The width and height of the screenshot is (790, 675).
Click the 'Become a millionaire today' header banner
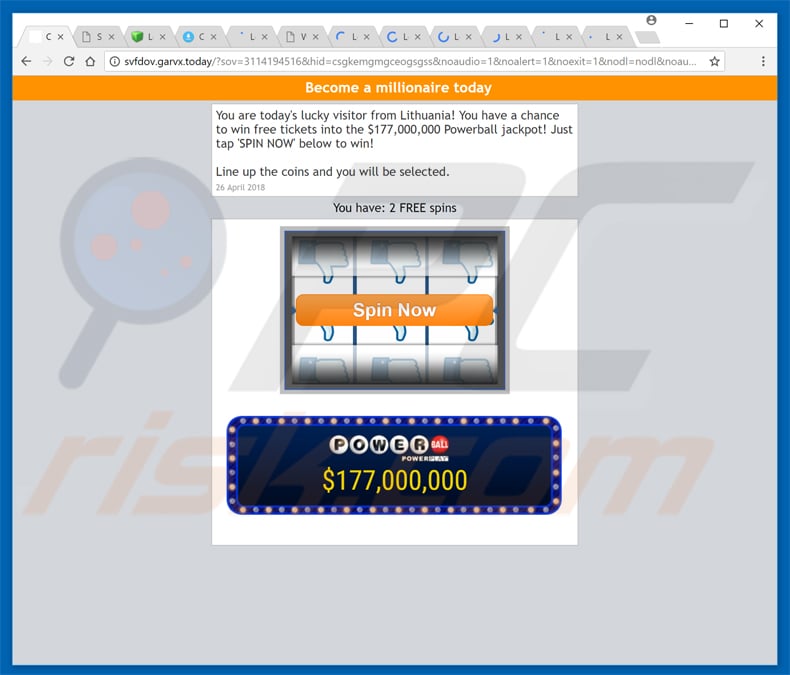tap(395, 88)
